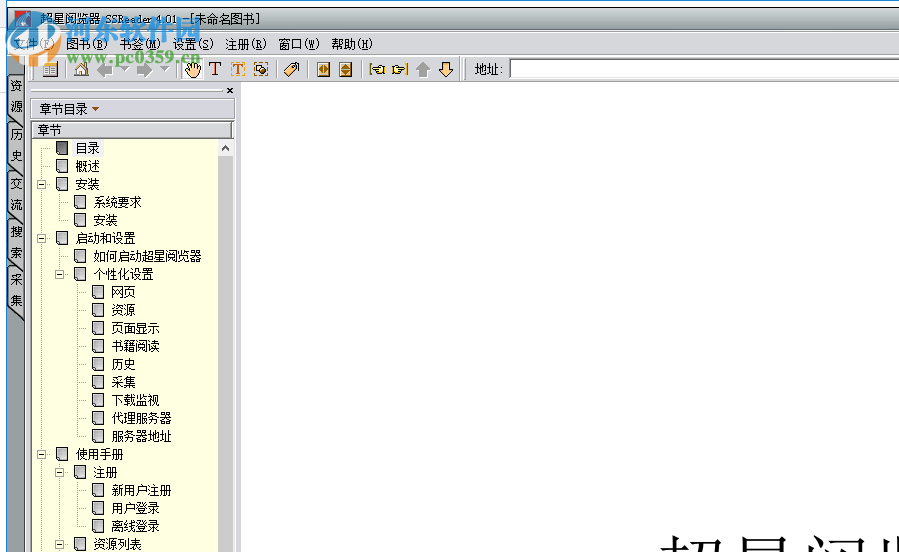Click the page icon beside 个性化设置

click(x=80, y=275)
